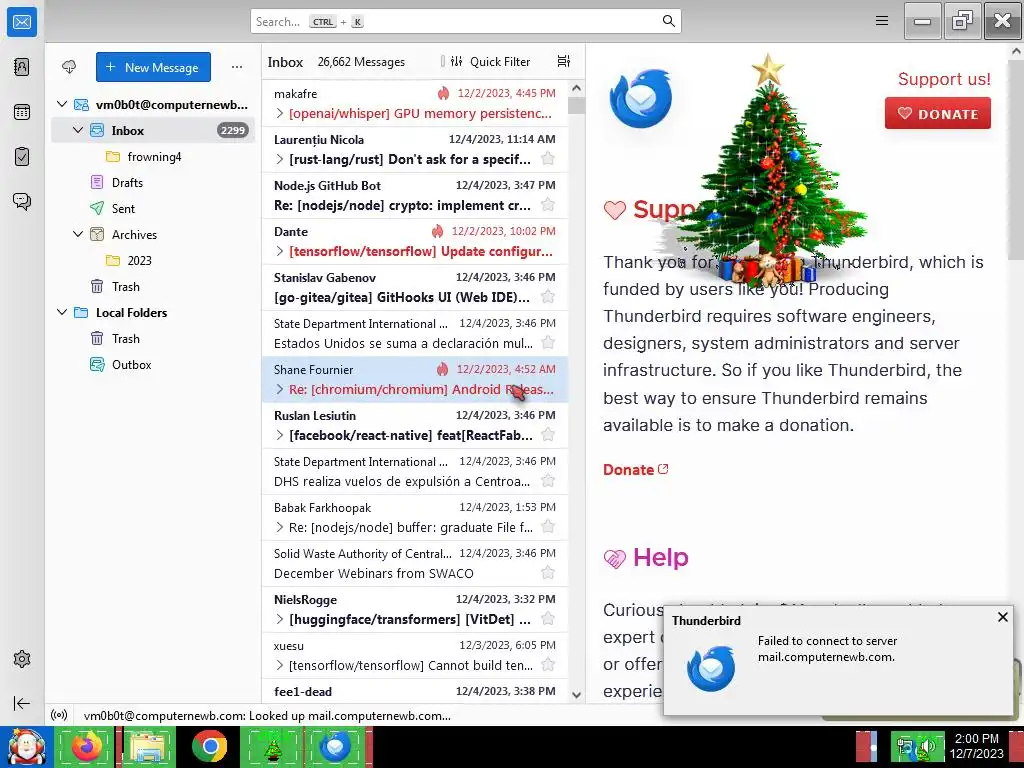Follow the red Donate link

(628, 470)
